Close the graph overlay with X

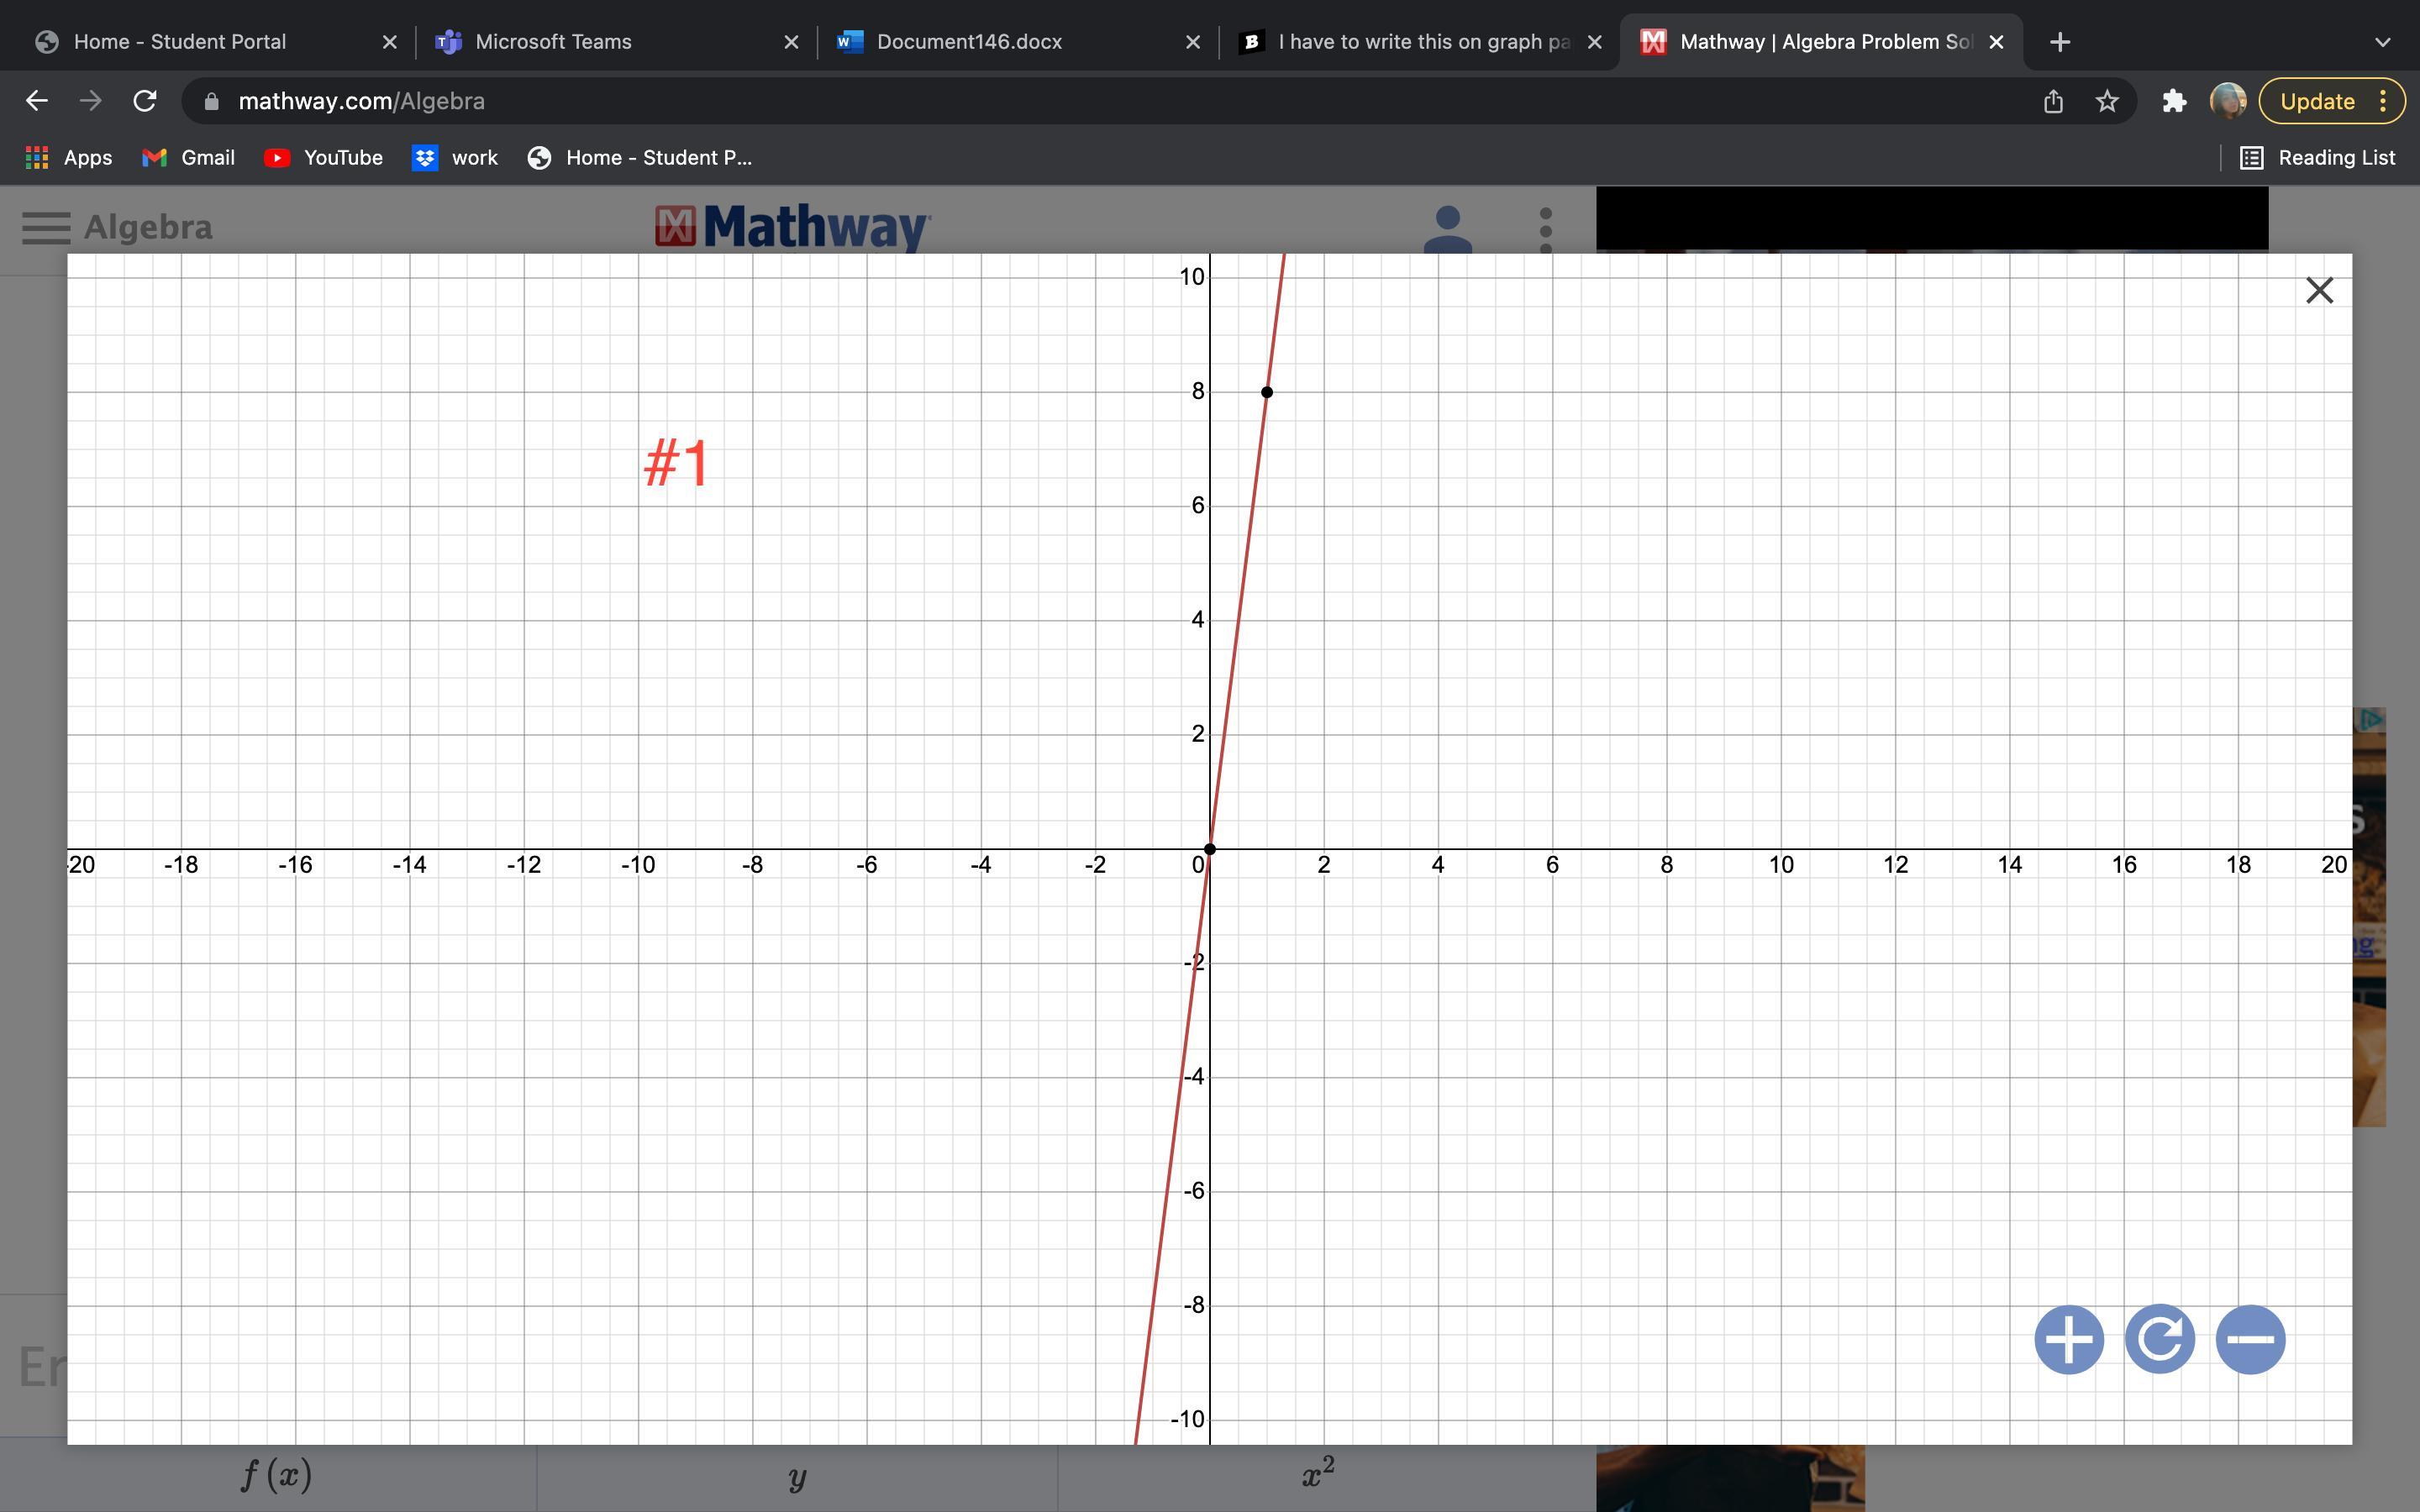click(x=2318, y=291)
